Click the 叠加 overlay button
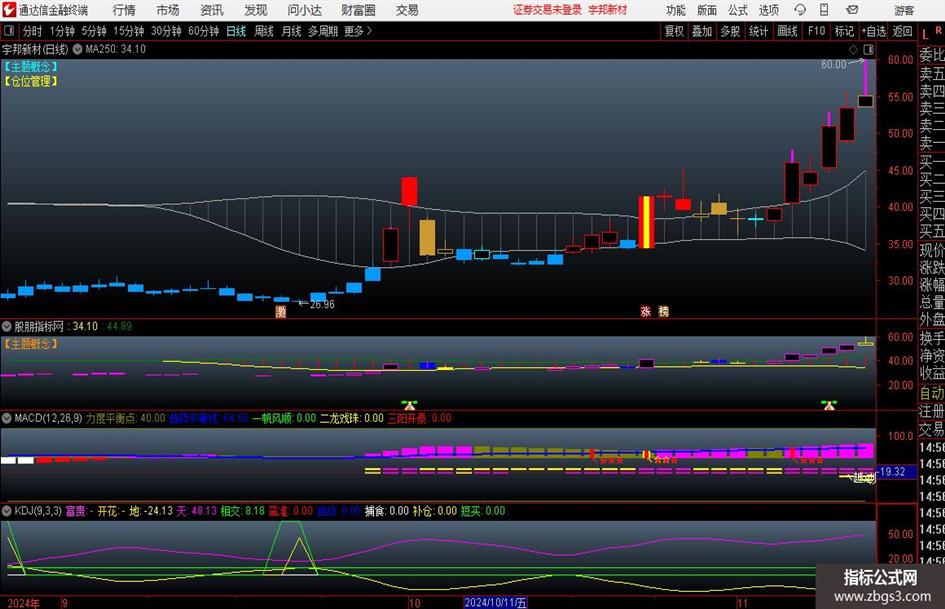Screen dimensions: 945x609 702,31
